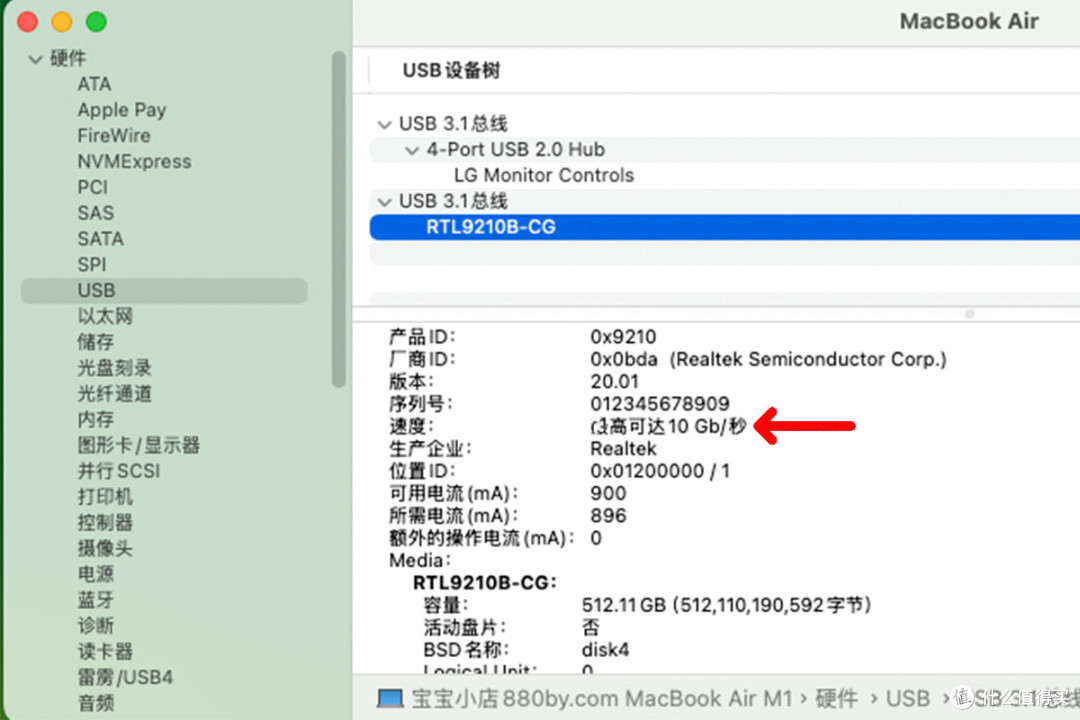1080x720 pixels.
Task: Open the FireWire section
Action: point(113,135)
